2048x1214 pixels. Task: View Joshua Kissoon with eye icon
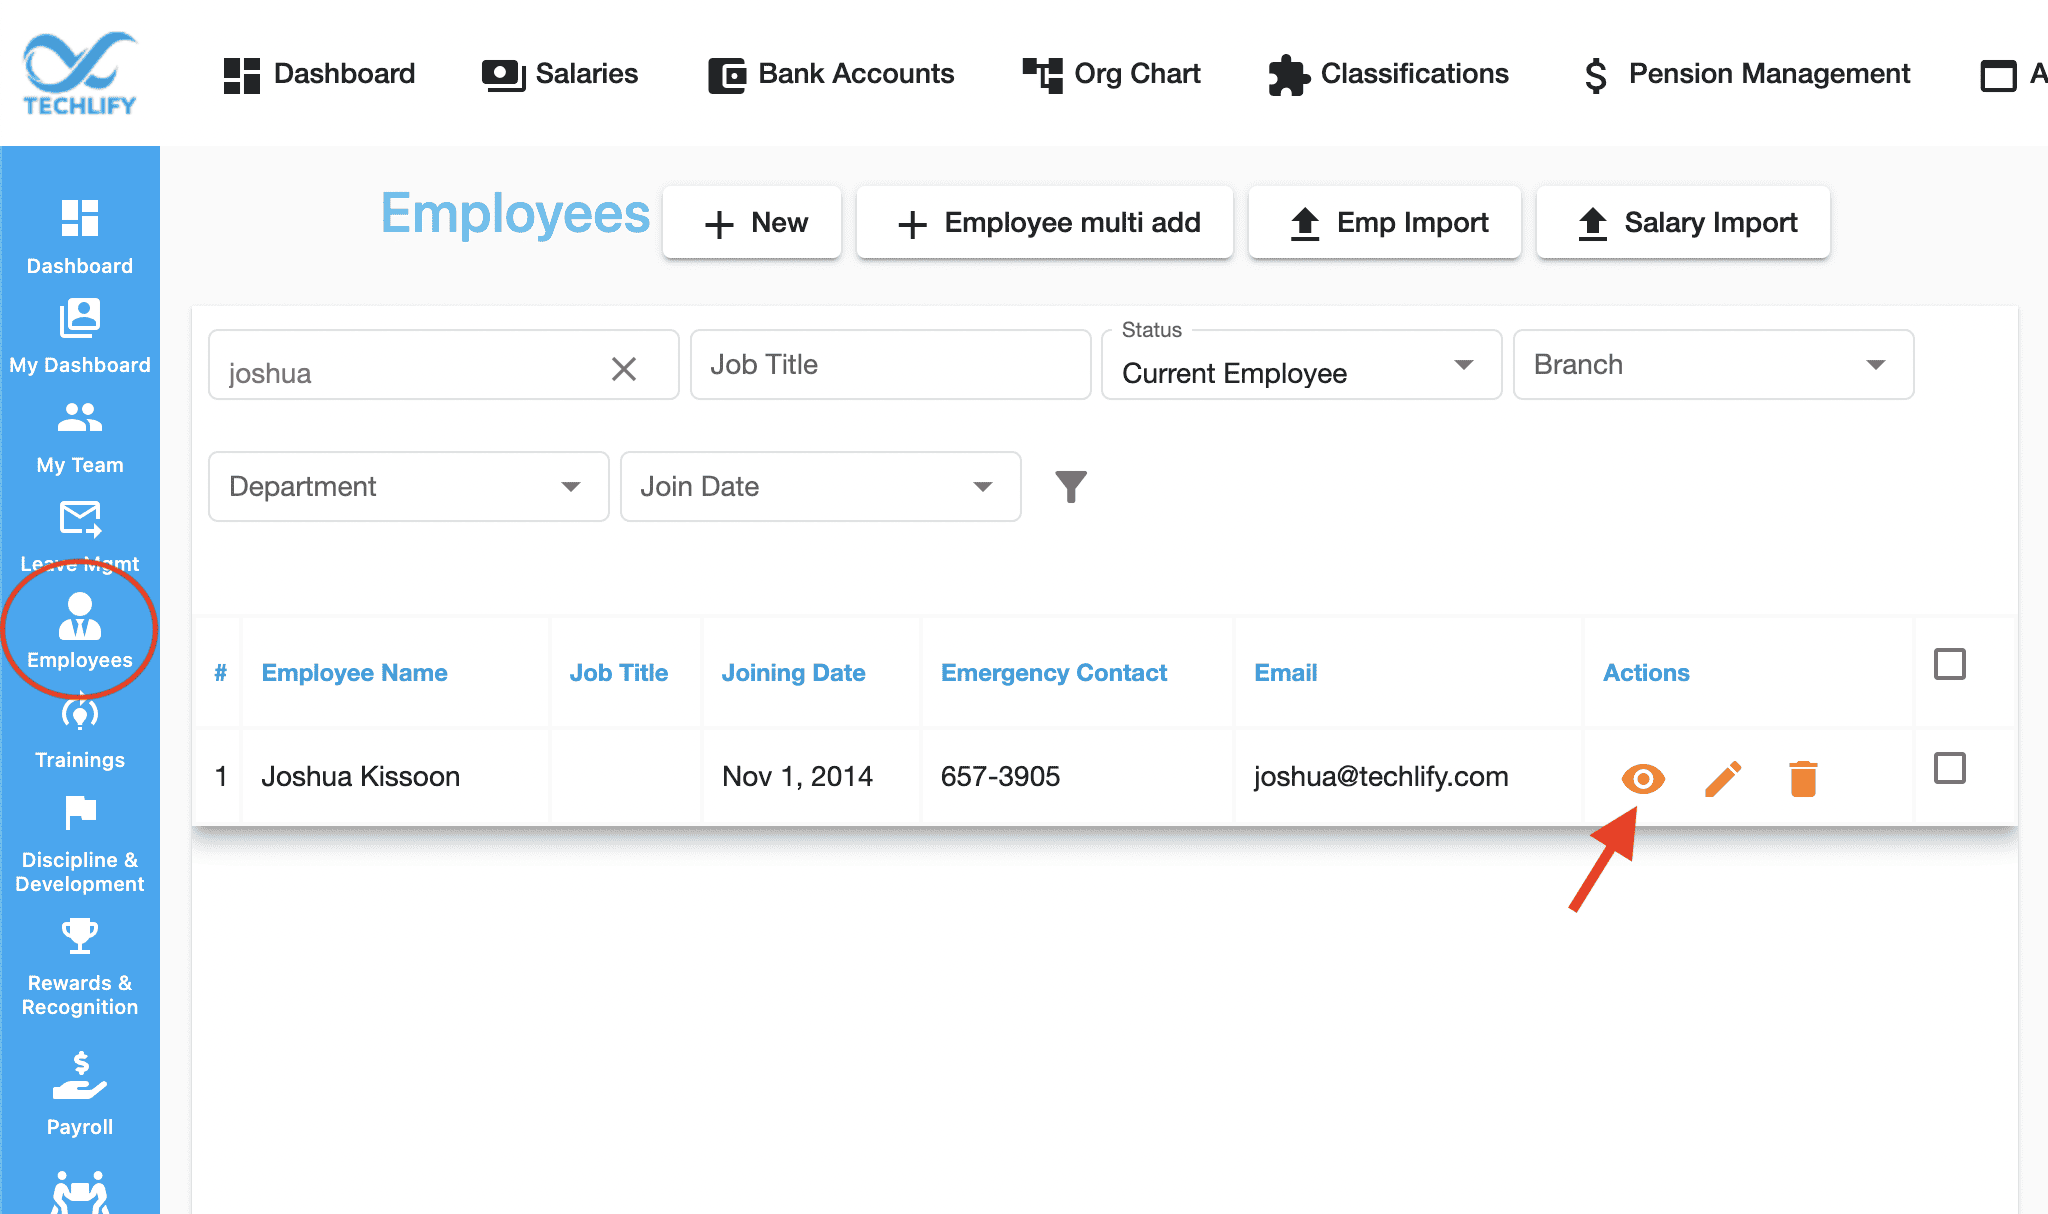point(1643,778)
